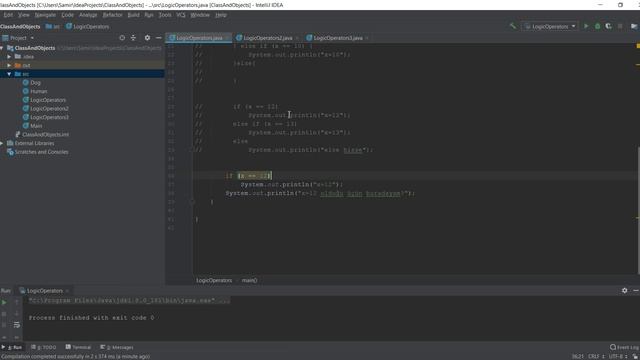Open the Code menu
Viewport: 640px width, 360px height.
click(67, 15)
